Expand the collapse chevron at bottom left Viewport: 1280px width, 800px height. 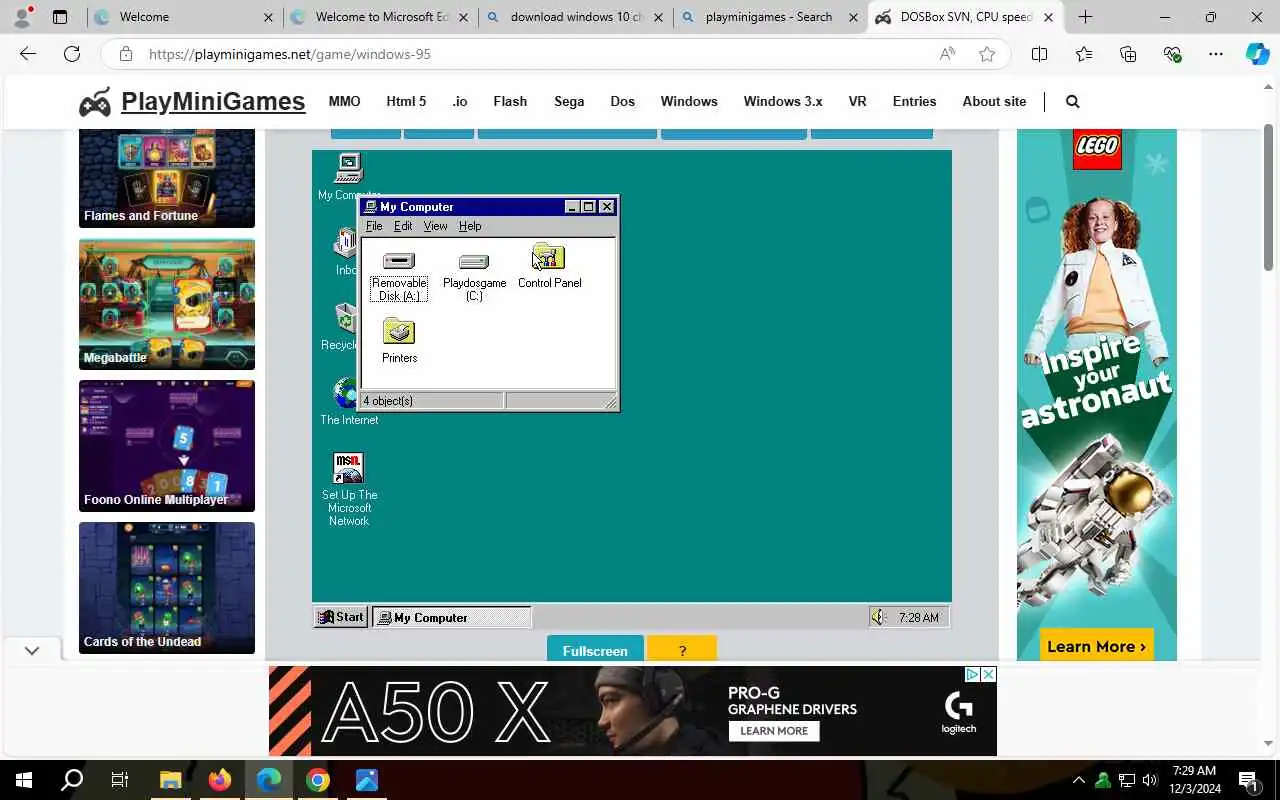coord(32,650)
